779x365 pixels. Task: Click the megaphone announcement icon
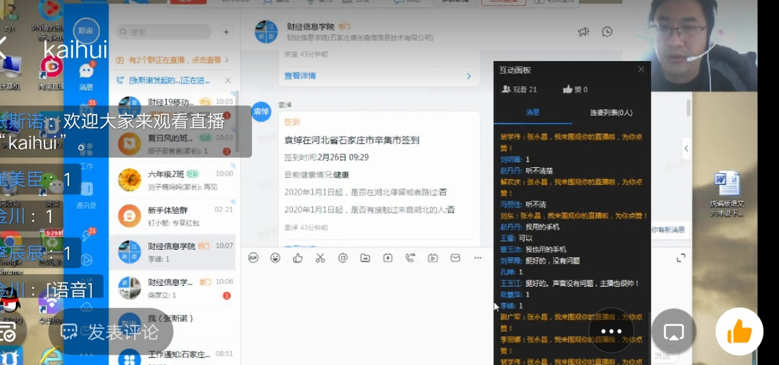coord(583,32)
